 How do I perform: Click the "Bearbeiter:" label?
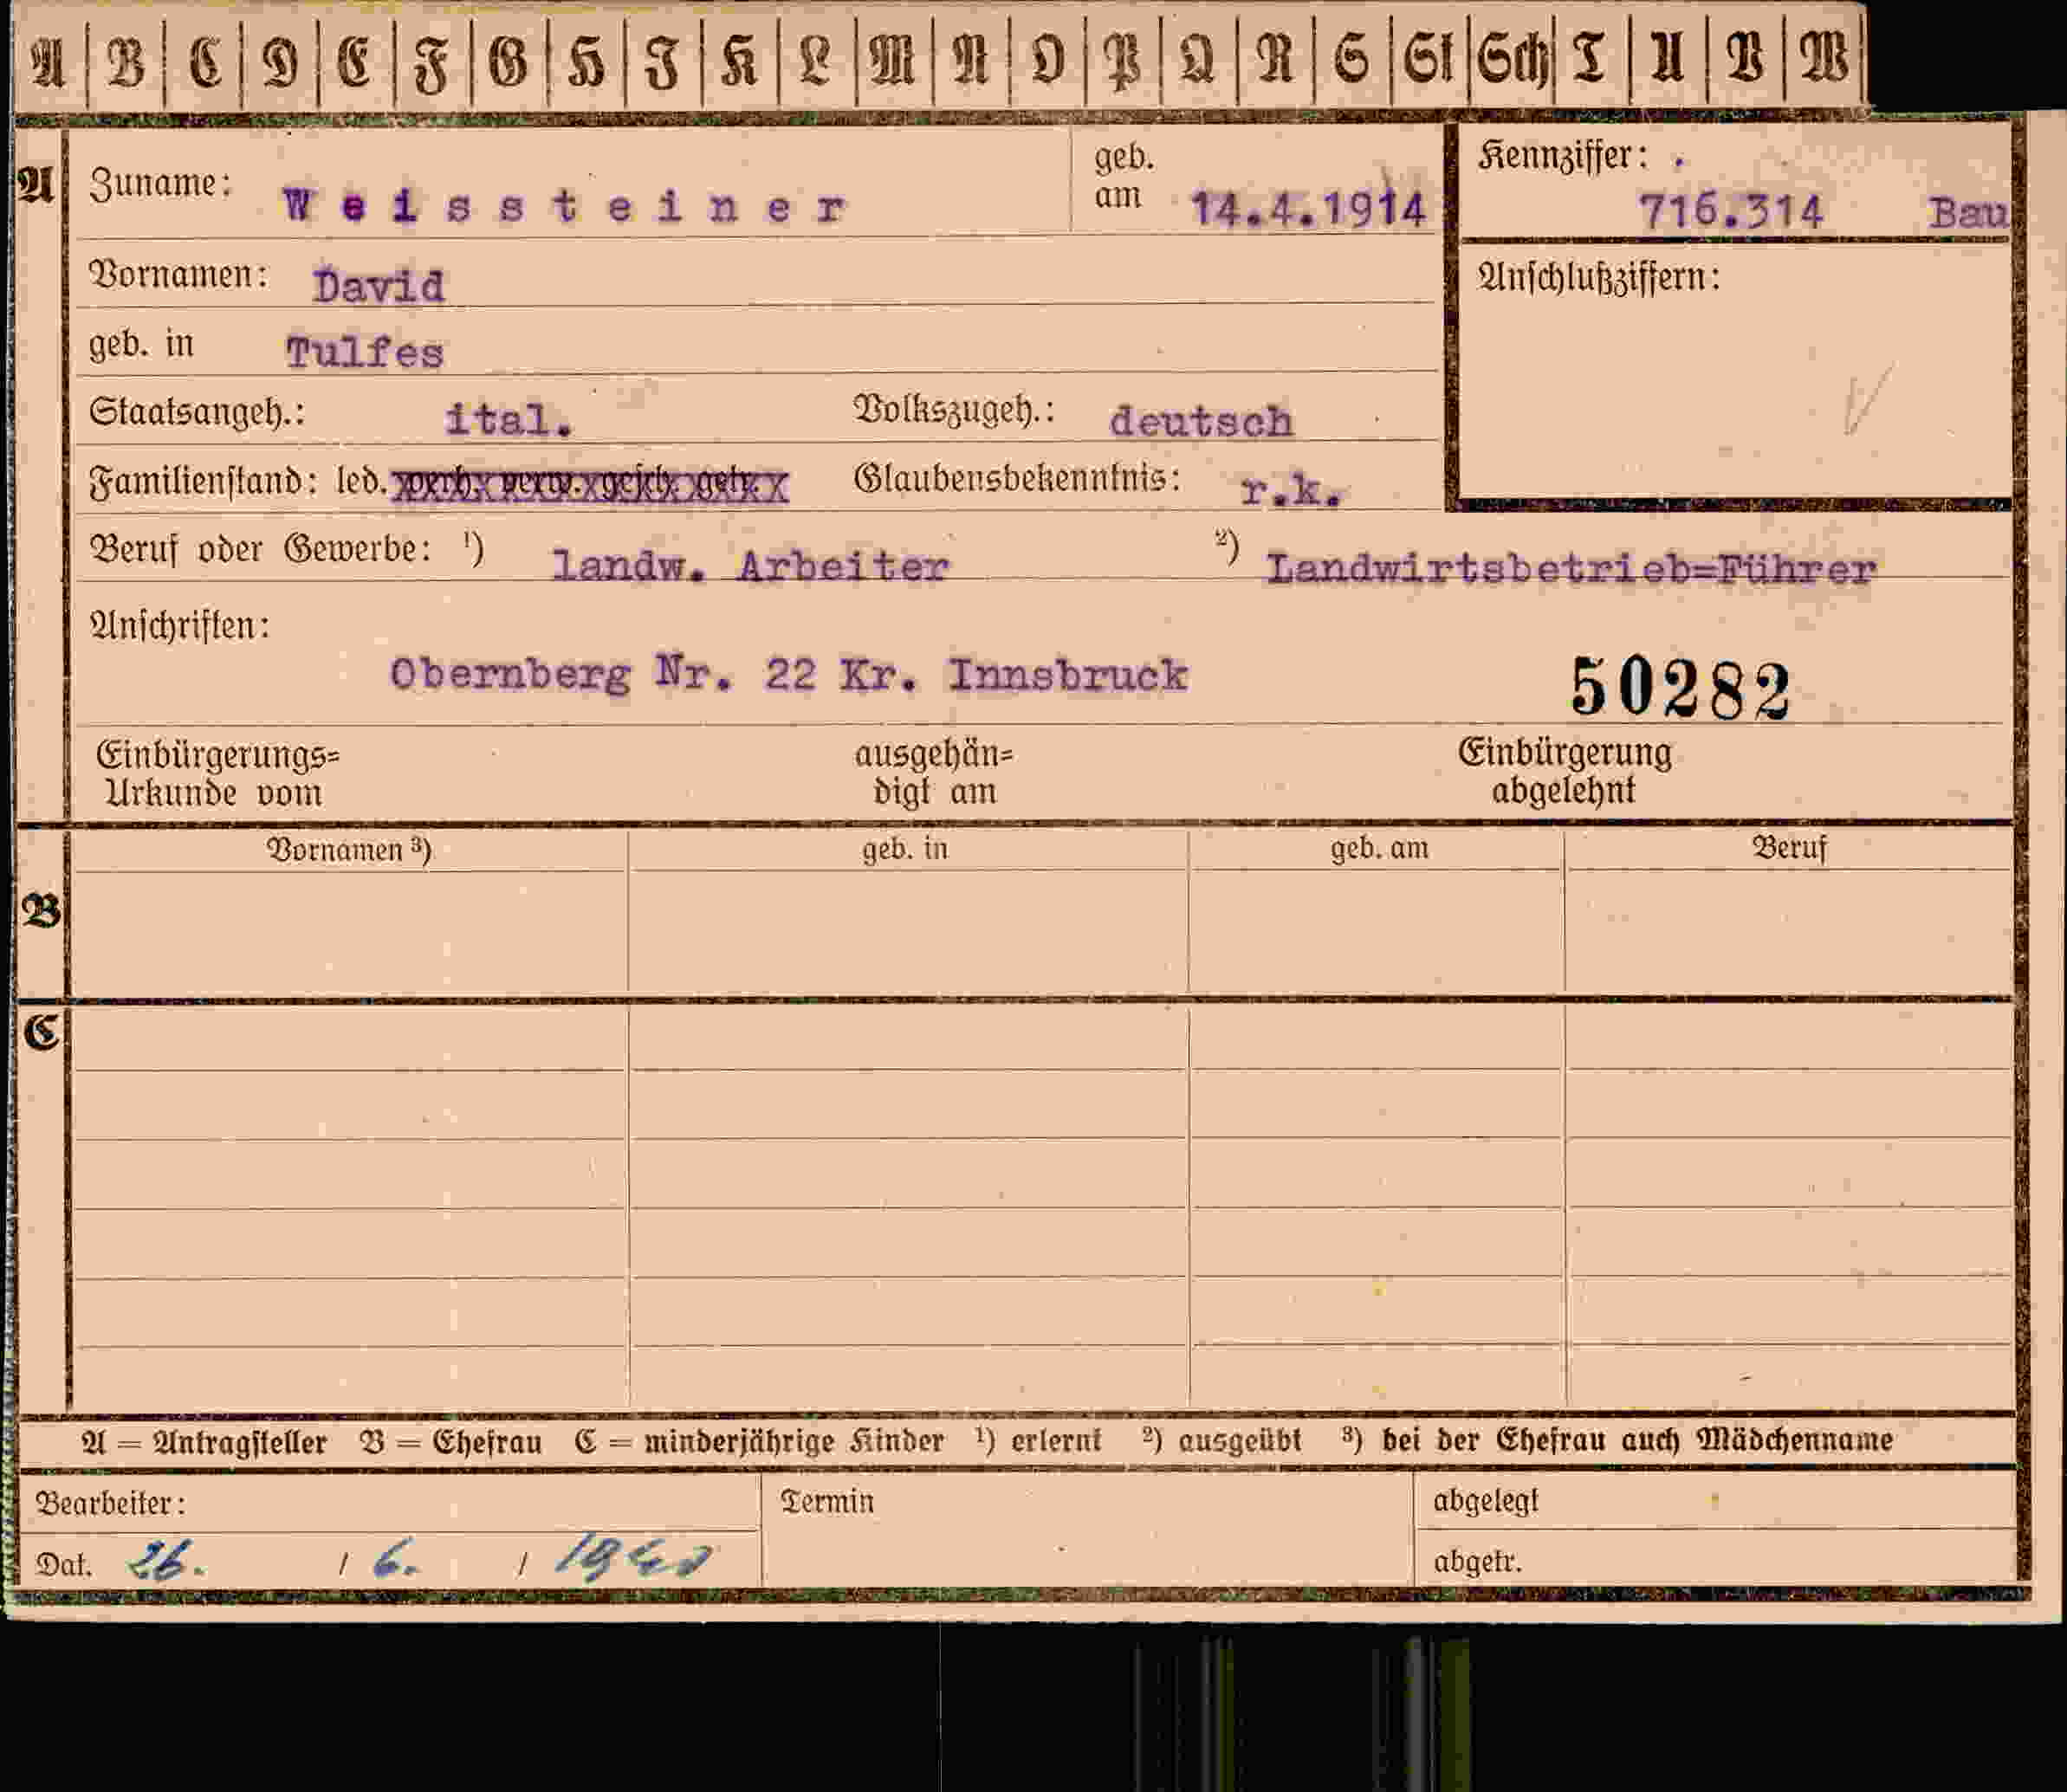pyautogui.click(x=111, y=1503)
